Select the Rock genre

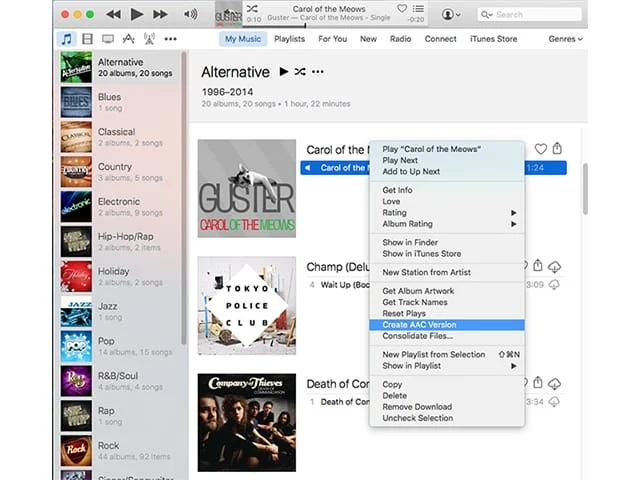tap(119, 451)
